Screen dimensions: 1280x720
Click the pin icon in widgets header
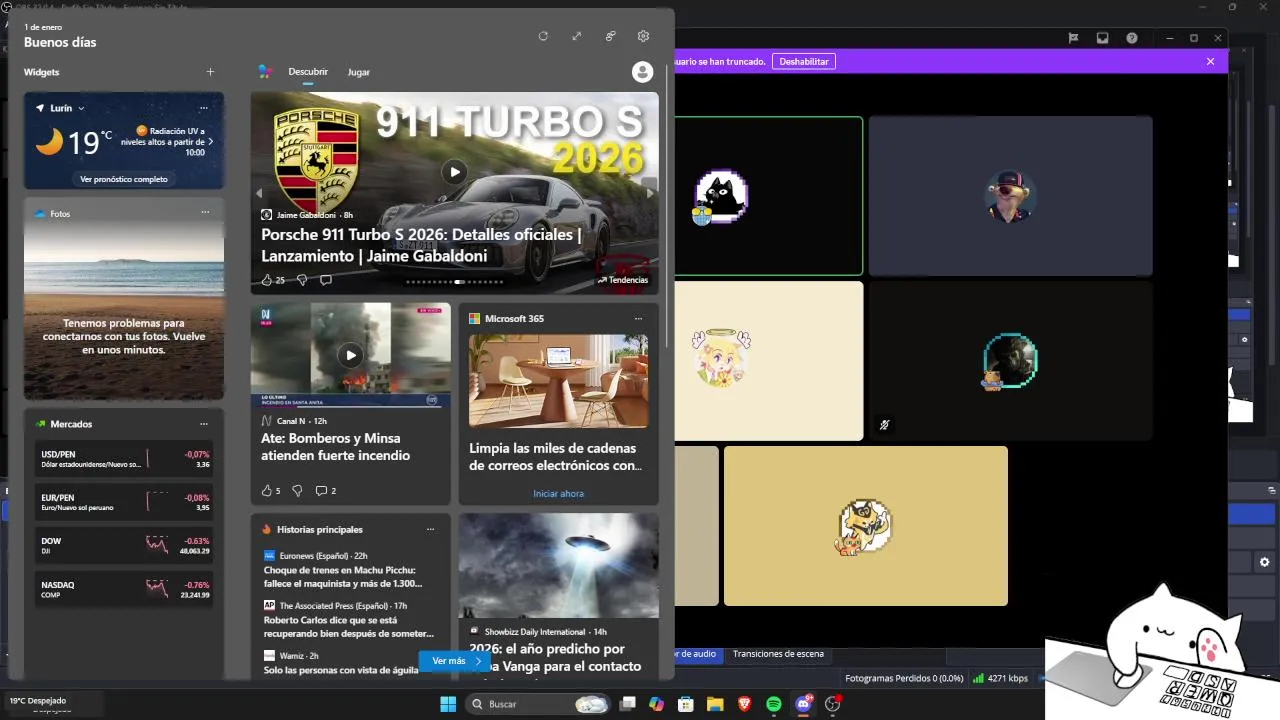[610, 36]
